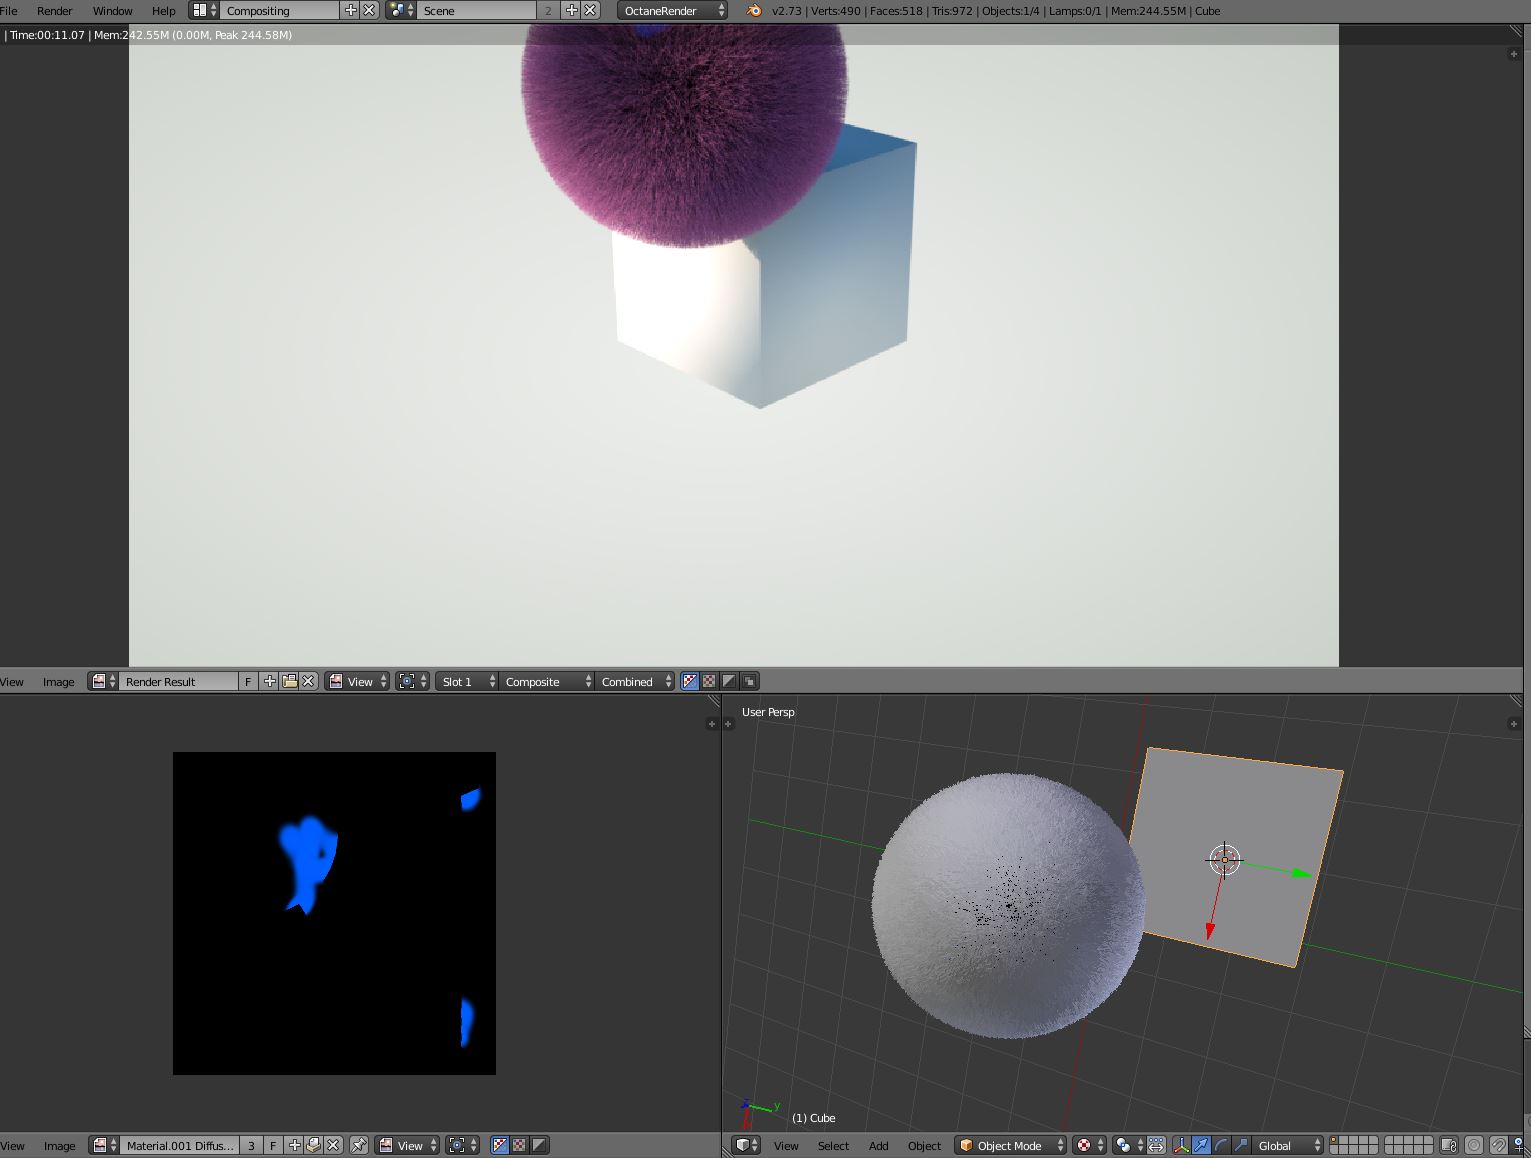Open pivot selector in material image editor
Viewport: 1531px width, 1158px height.
pyautogui.click(x=462, y=1145)
